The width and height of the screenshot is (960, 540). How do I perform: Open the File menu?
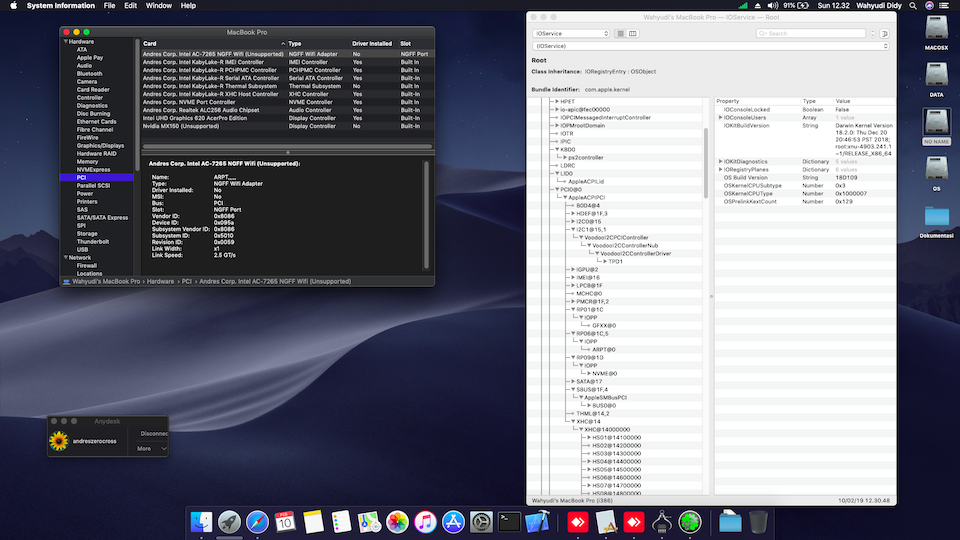[x=108, y=5]
